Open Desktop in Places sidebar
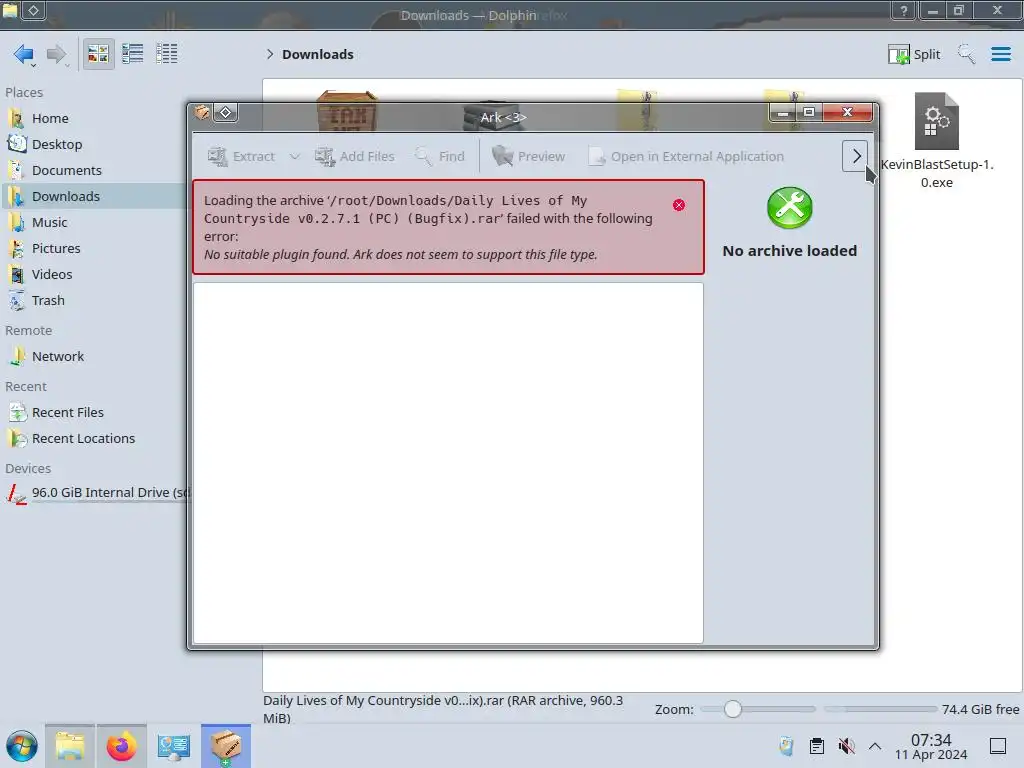Image resolution: width=1024 pixels, height=768 pixels. (57, 144)
